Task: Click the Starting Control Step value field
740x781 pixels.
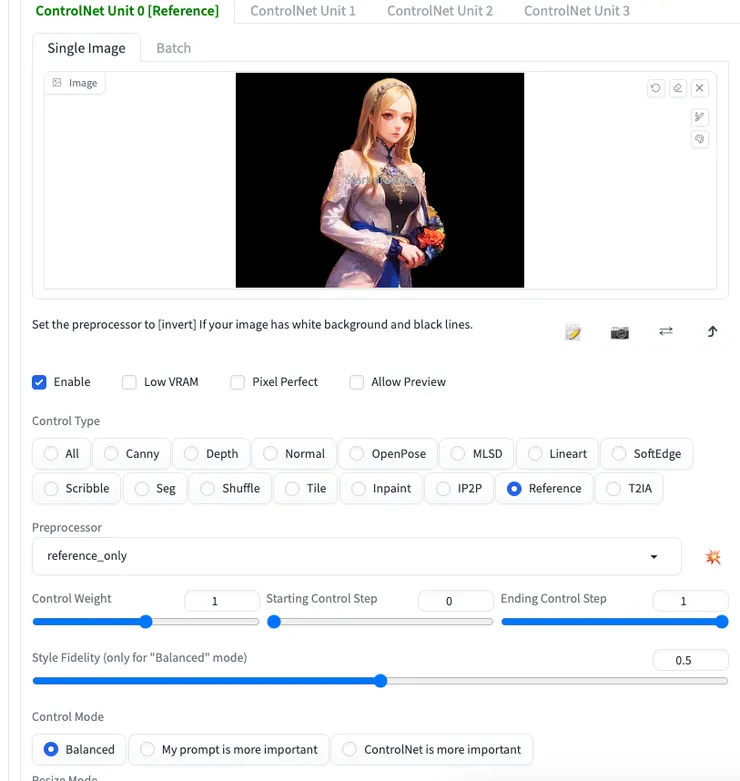Action: coord(456,601)
